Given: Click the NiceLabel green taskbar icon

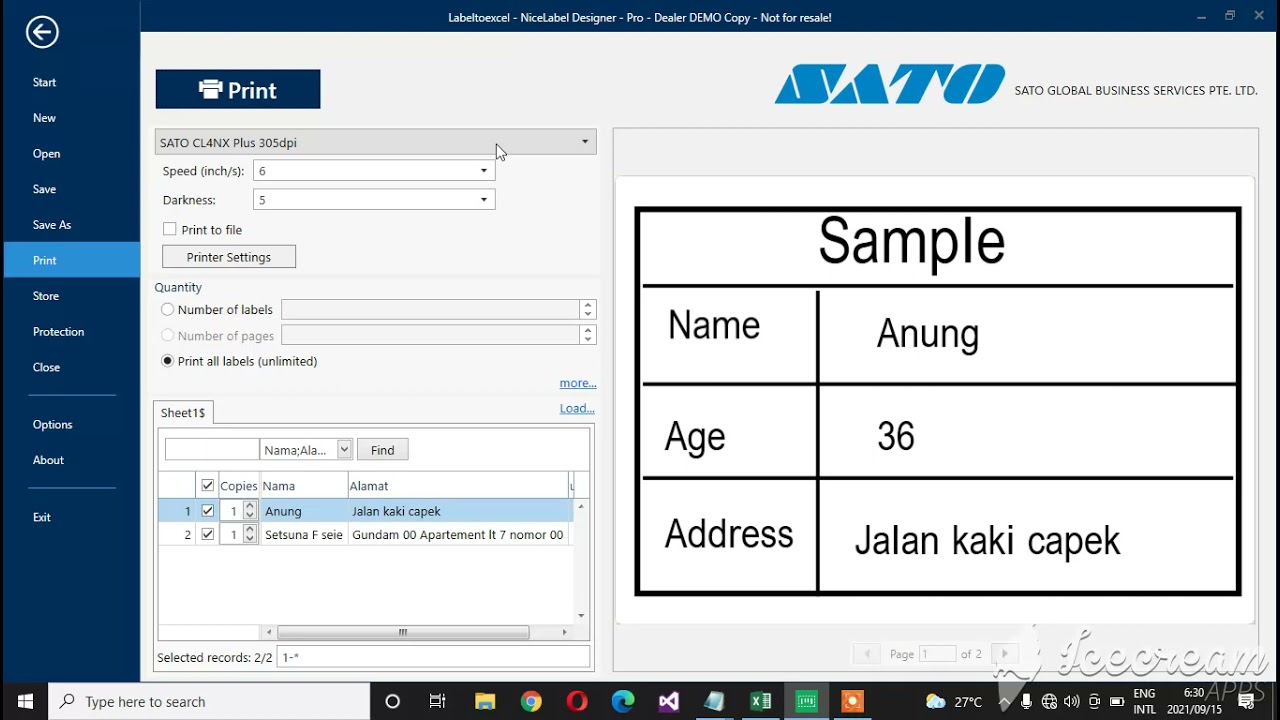Looking at the screenshot, I should coord(807,701).
